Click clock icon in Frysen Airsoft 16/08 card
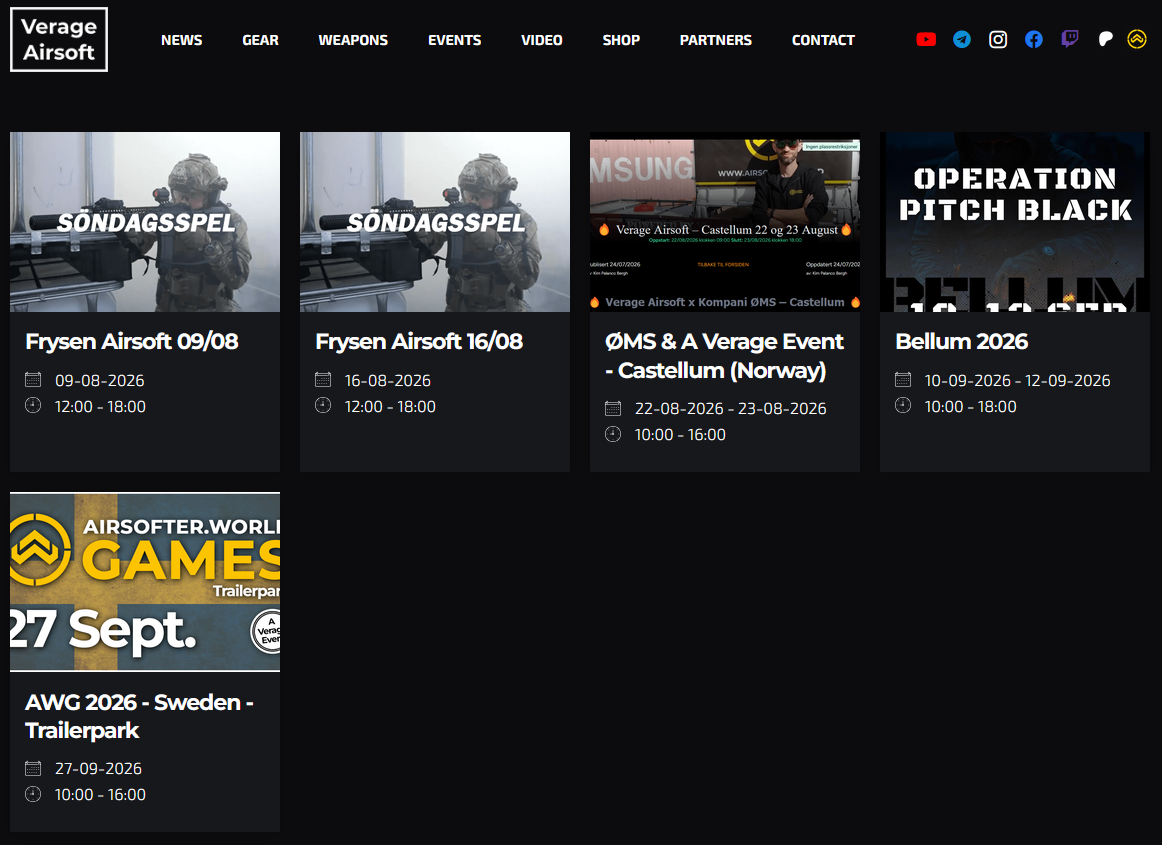The image size is (1162, 845). (x=323, y=405)
